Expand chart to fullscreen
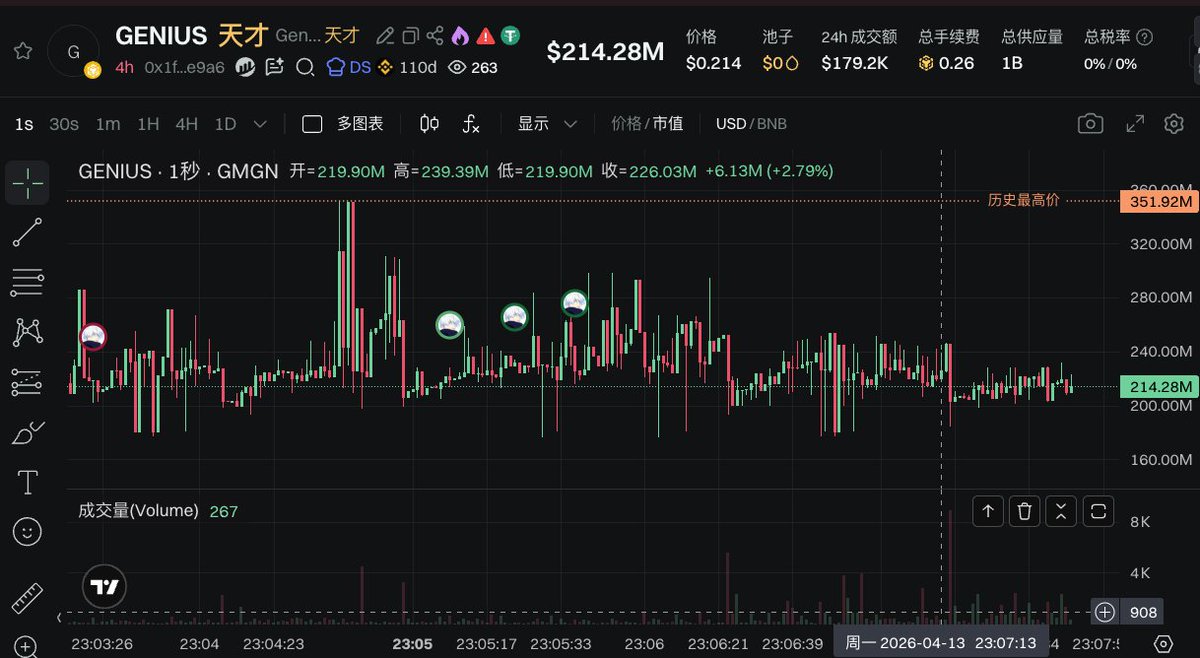Screen dimensions: 1200x658 [1135, 124]
